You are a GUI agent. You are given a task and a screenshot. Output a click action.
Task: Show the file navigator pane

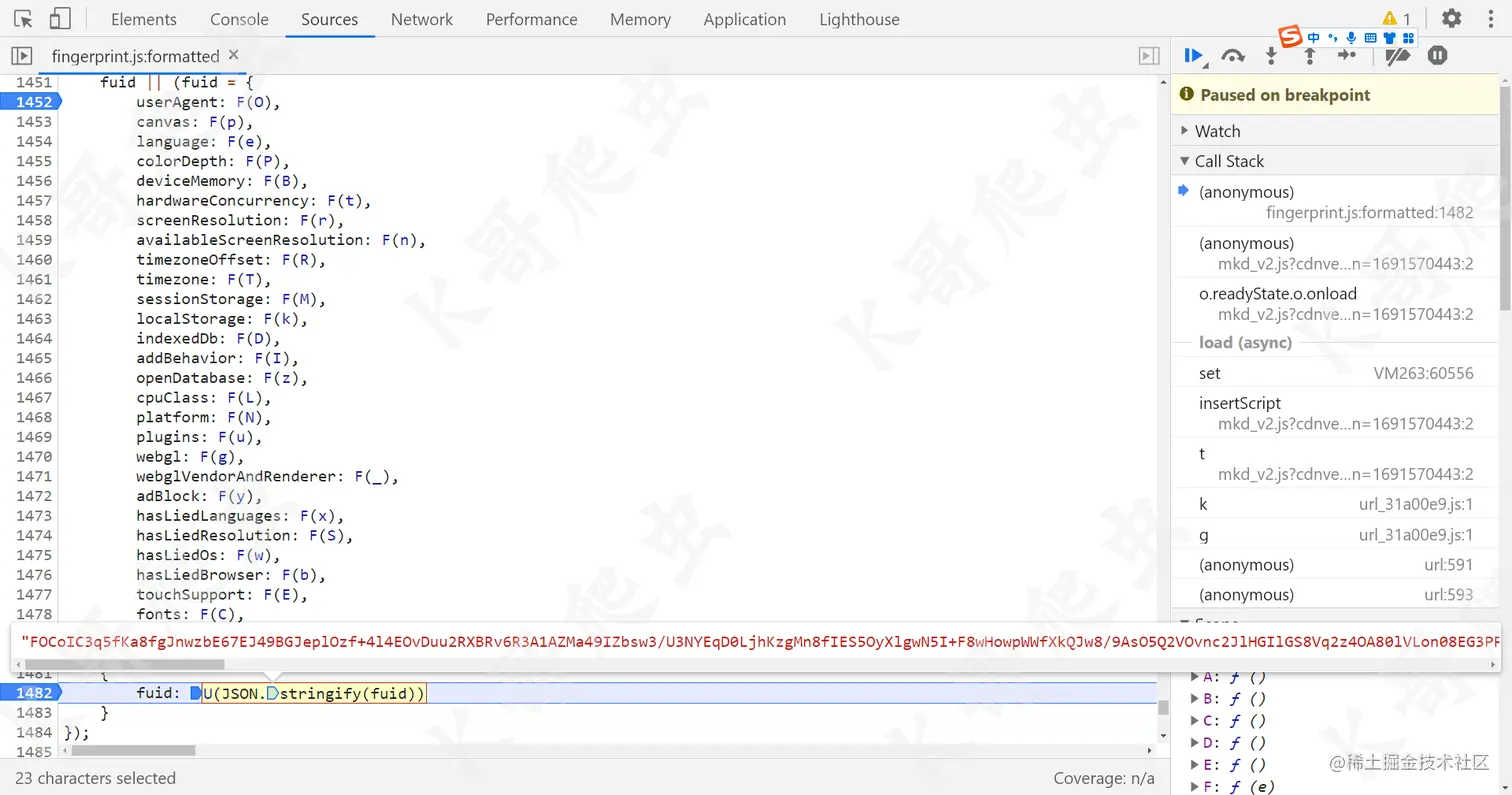[x=22, y=56]
